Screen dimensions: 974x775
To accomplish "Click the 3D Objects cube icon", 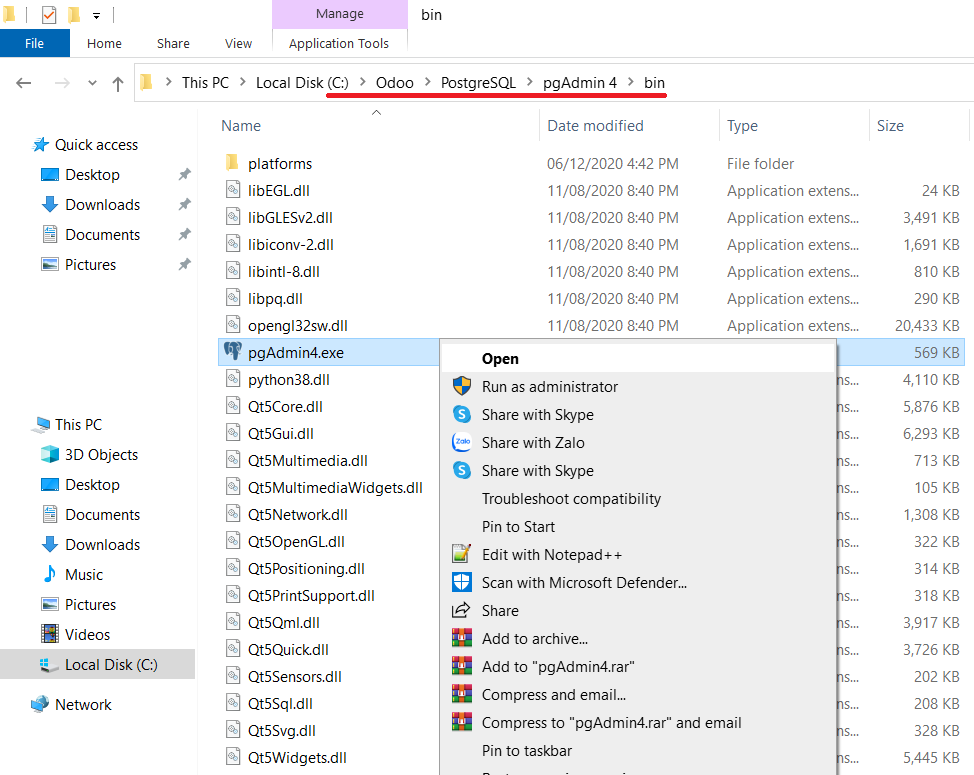I will (50, 455).
